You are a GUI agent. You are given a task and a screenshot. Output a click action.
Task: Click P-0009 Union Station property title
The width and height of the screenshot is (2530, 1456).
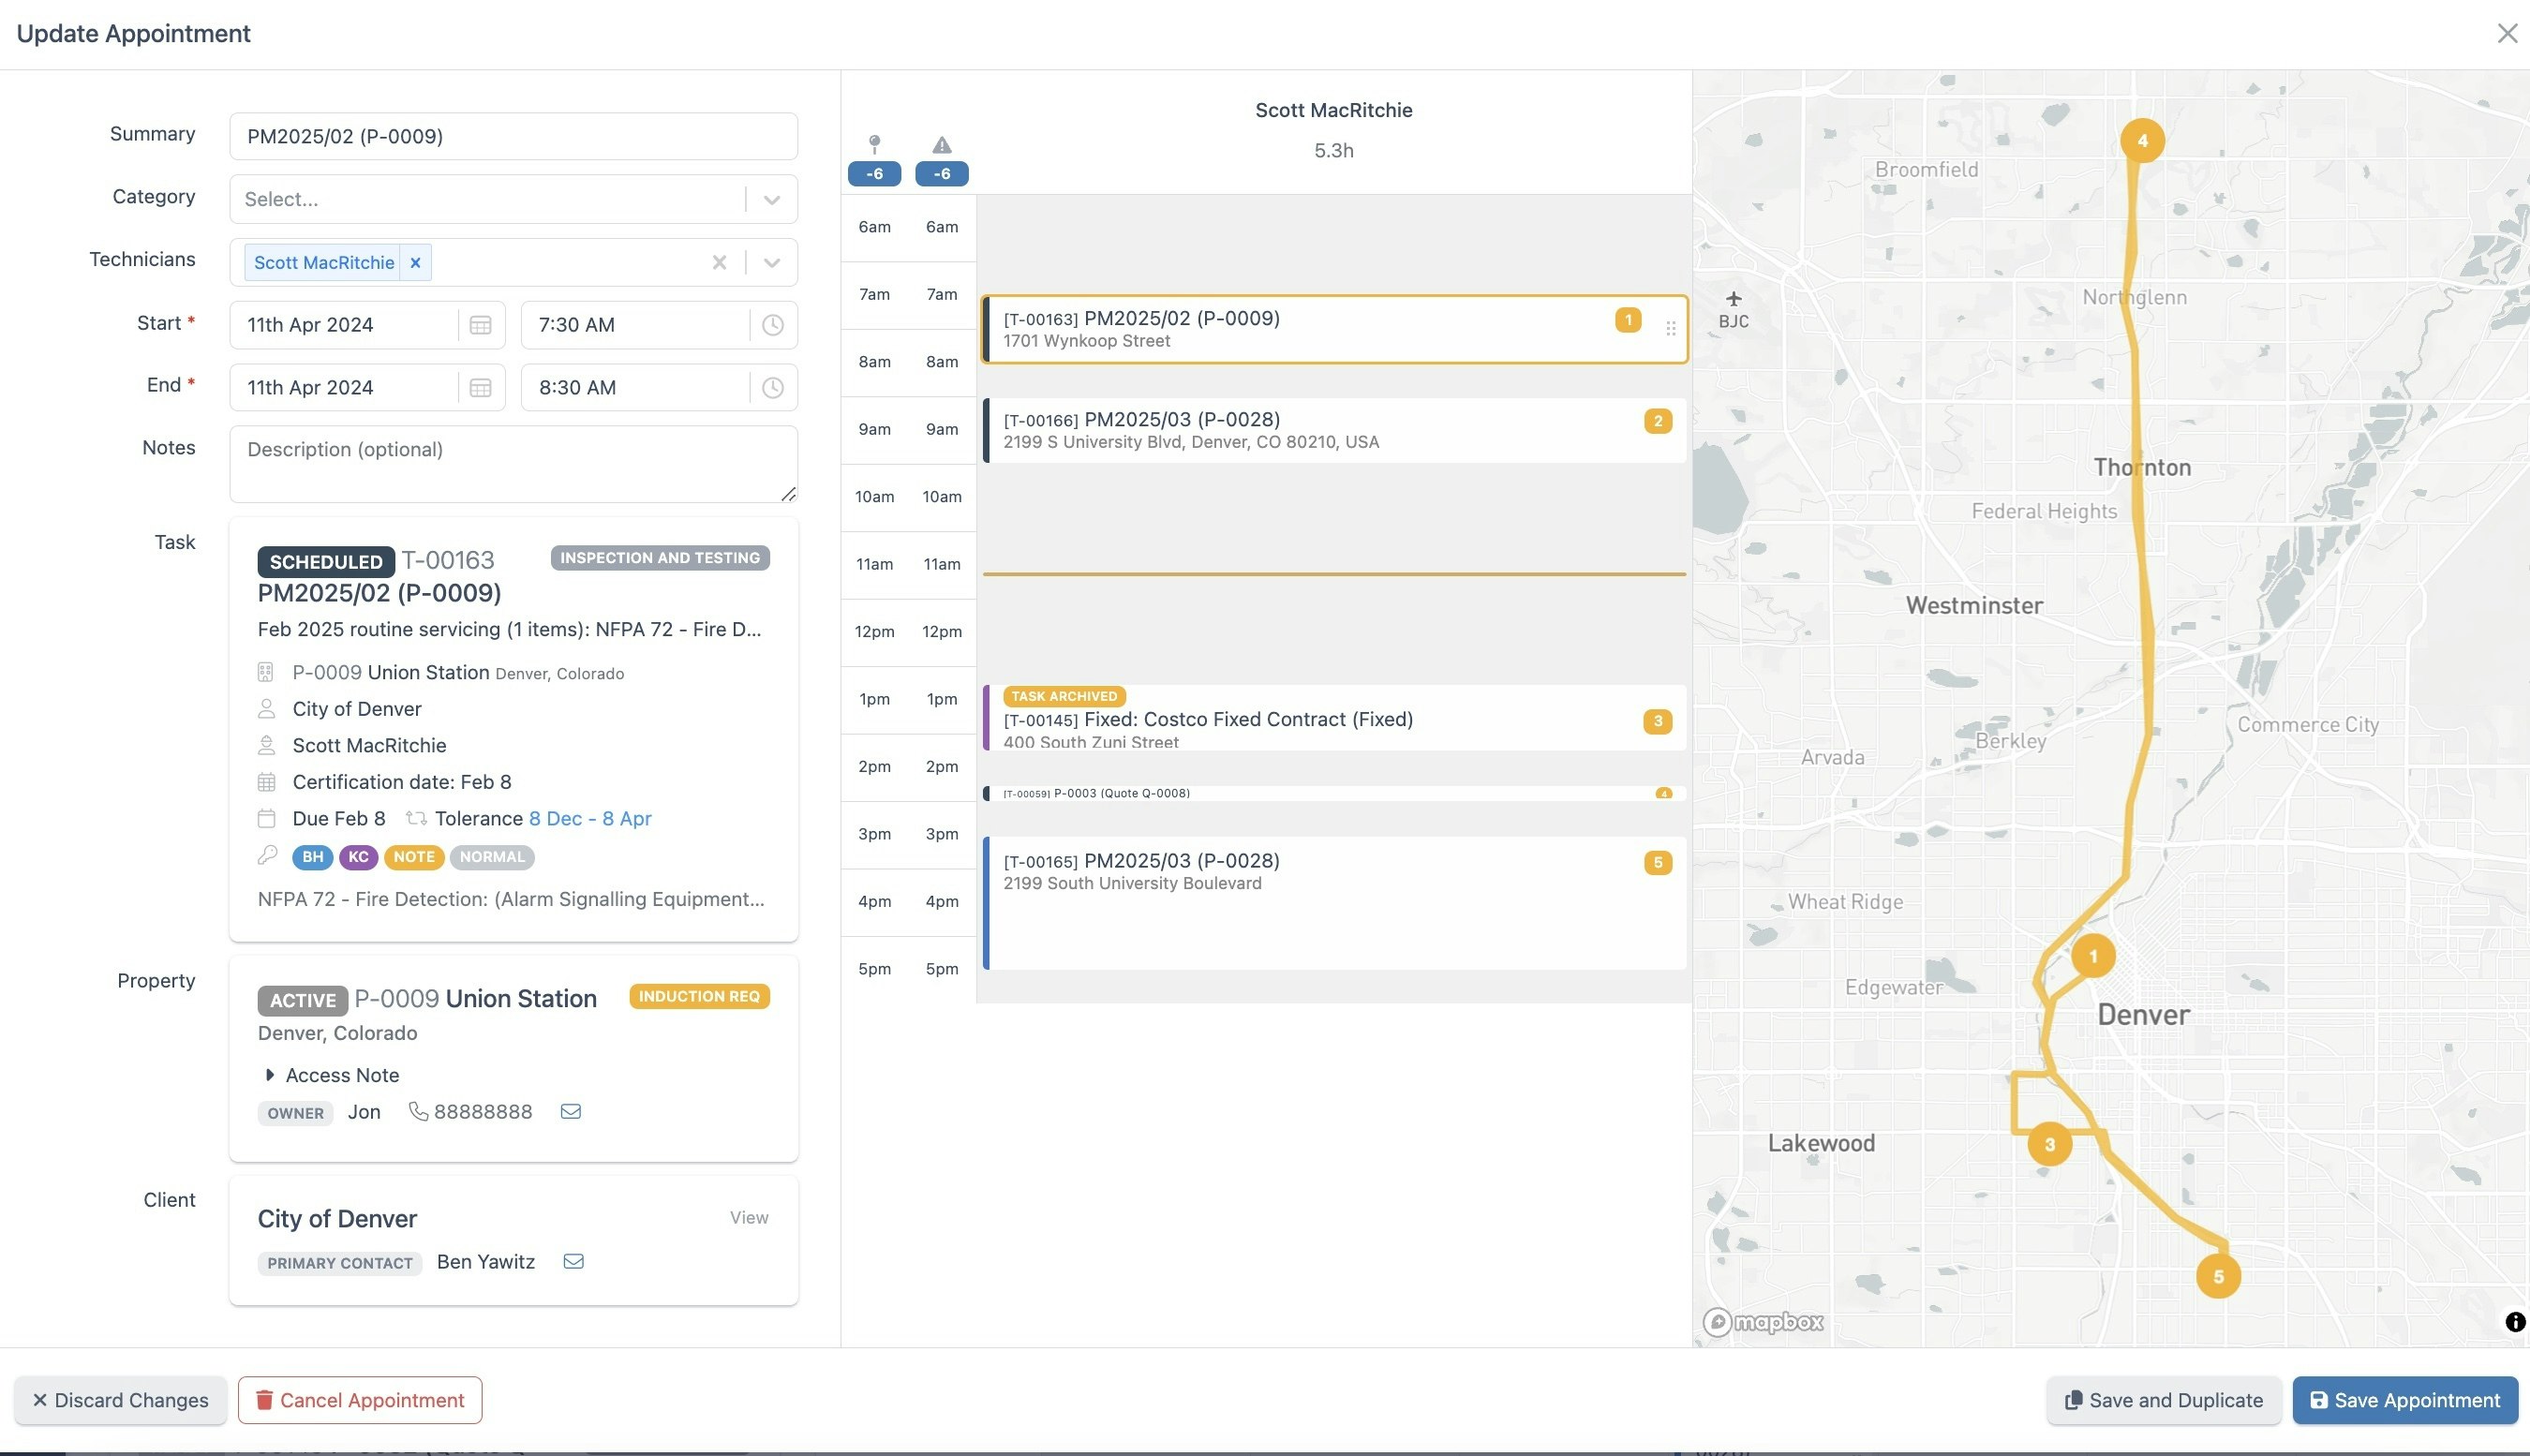(x=476, y=999)
